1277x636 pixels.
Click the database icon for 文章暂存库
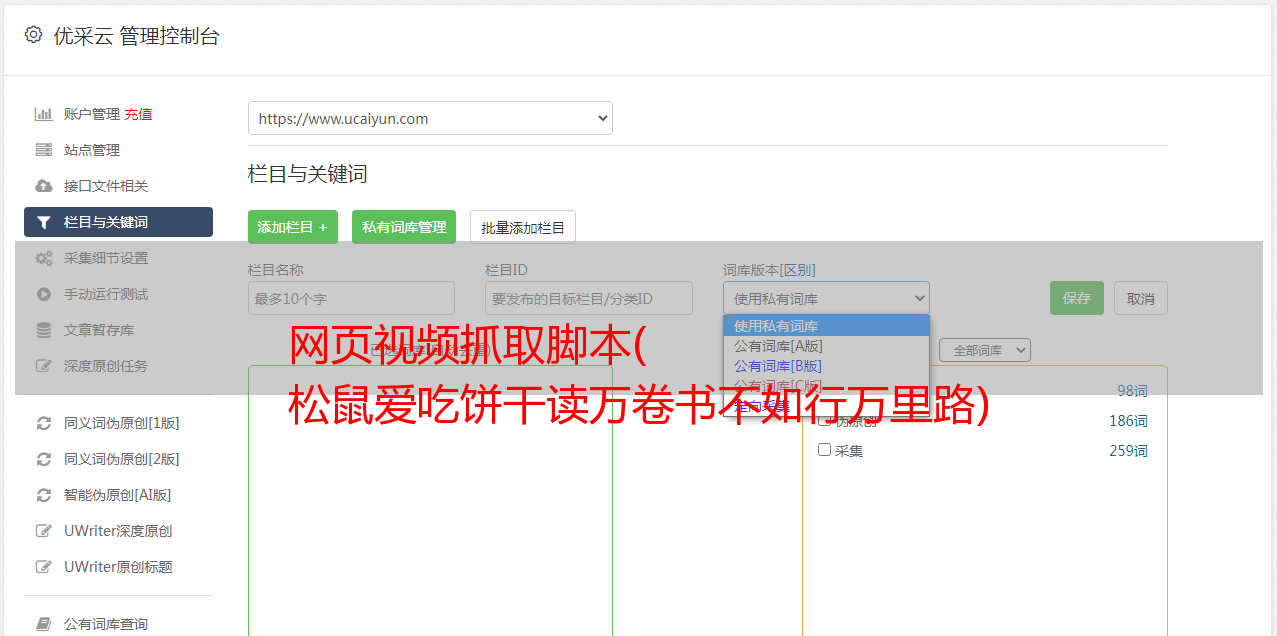[x=44, y=330]
